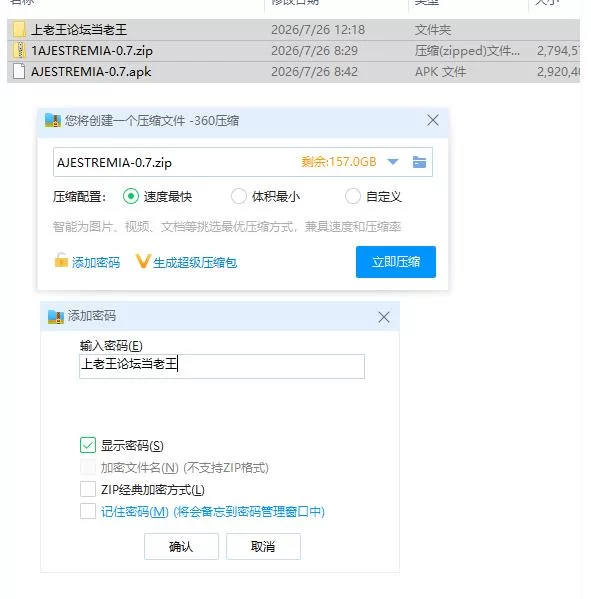591x599 pixels.
Task: Open the 生成超级压缩包 link
Action: pyautogui.click(x=195, y=262)
